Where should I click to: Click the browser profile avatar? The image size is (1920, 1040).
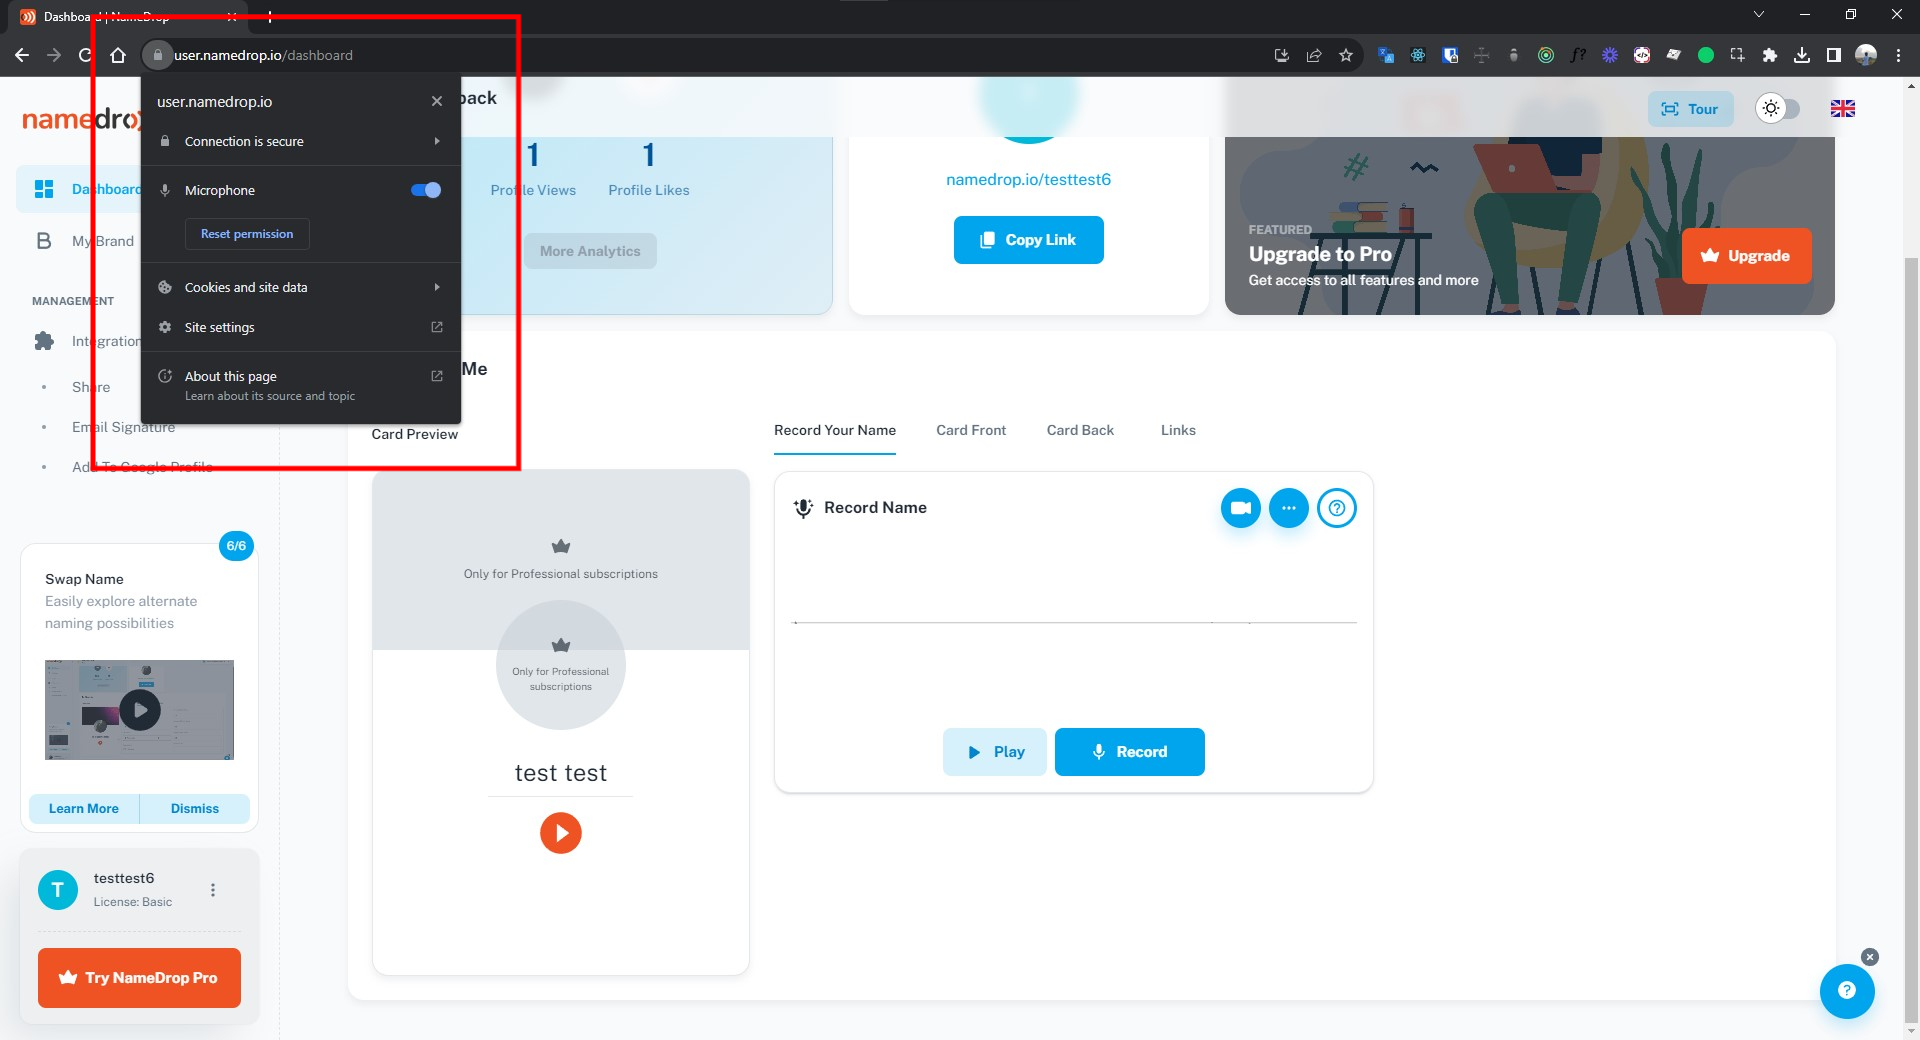(x=1866, y=55)
